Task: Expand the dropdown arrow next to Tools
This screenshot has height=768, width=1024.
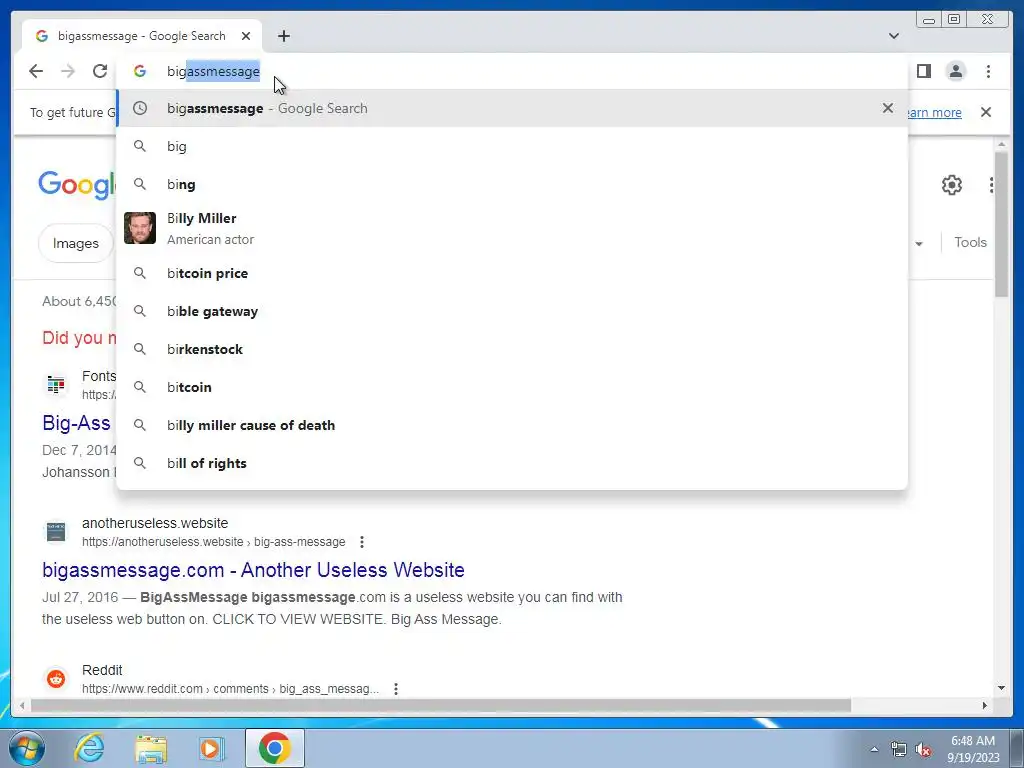Action: [x=919, y=244]
